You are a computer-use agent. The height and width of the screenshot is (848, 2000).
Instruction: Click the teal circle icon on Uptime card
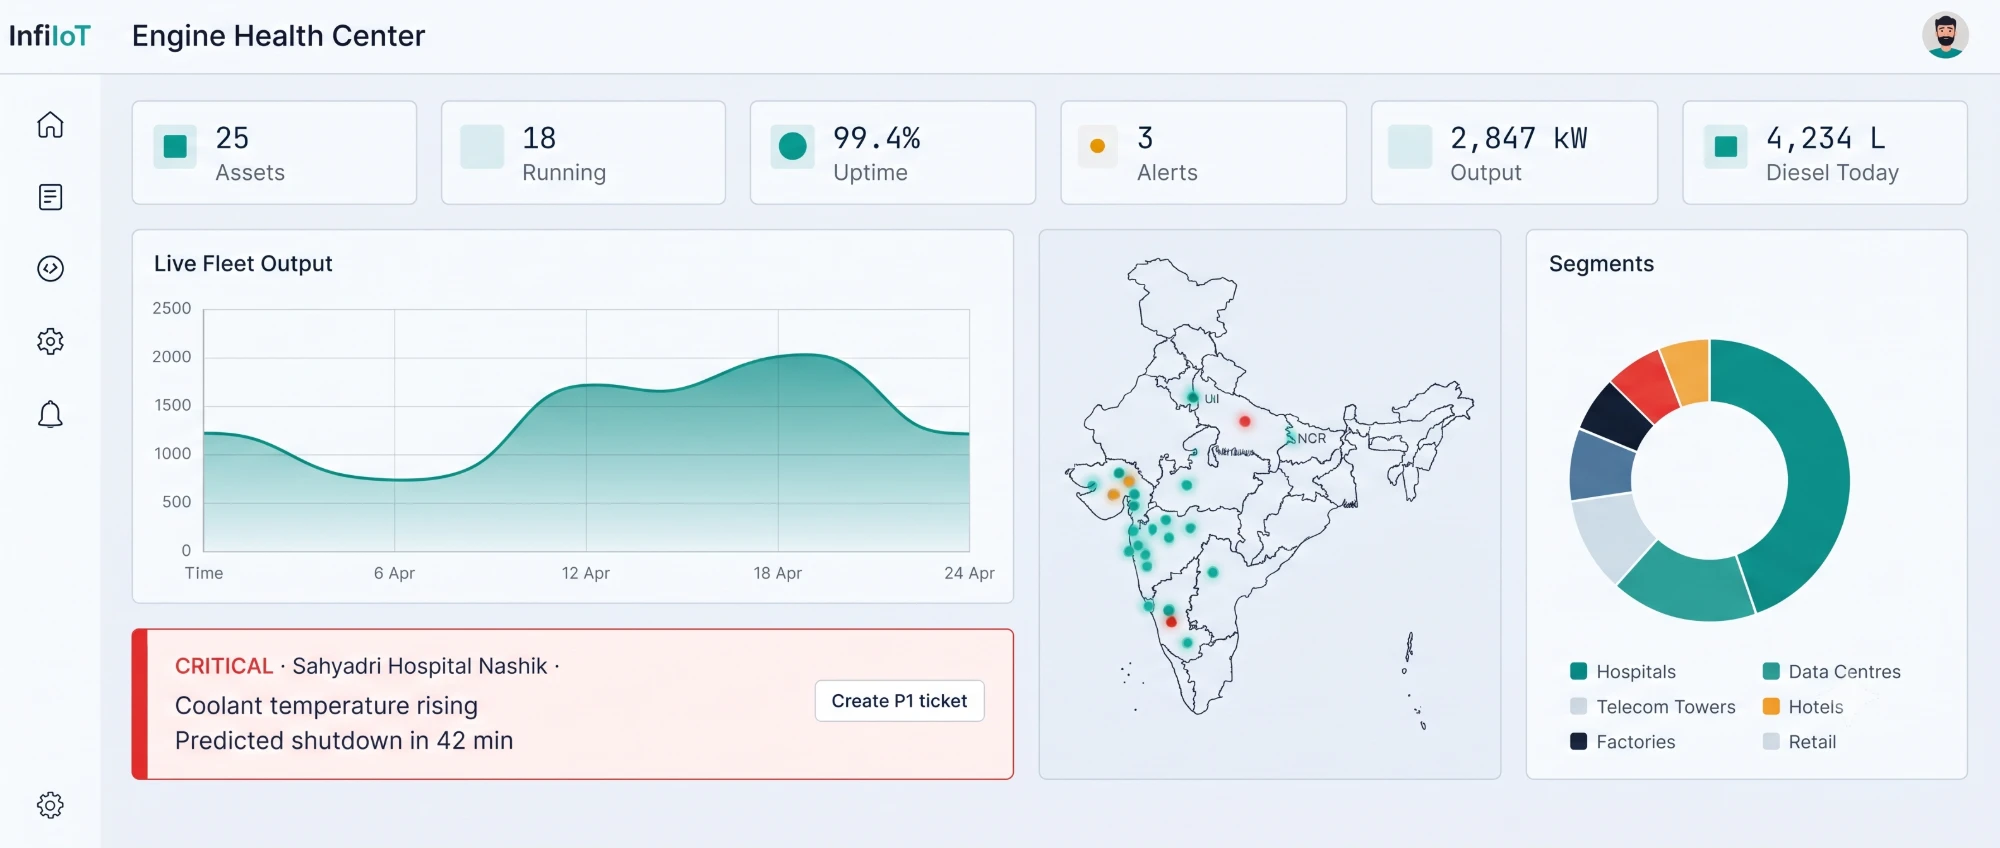pos(793,147)
